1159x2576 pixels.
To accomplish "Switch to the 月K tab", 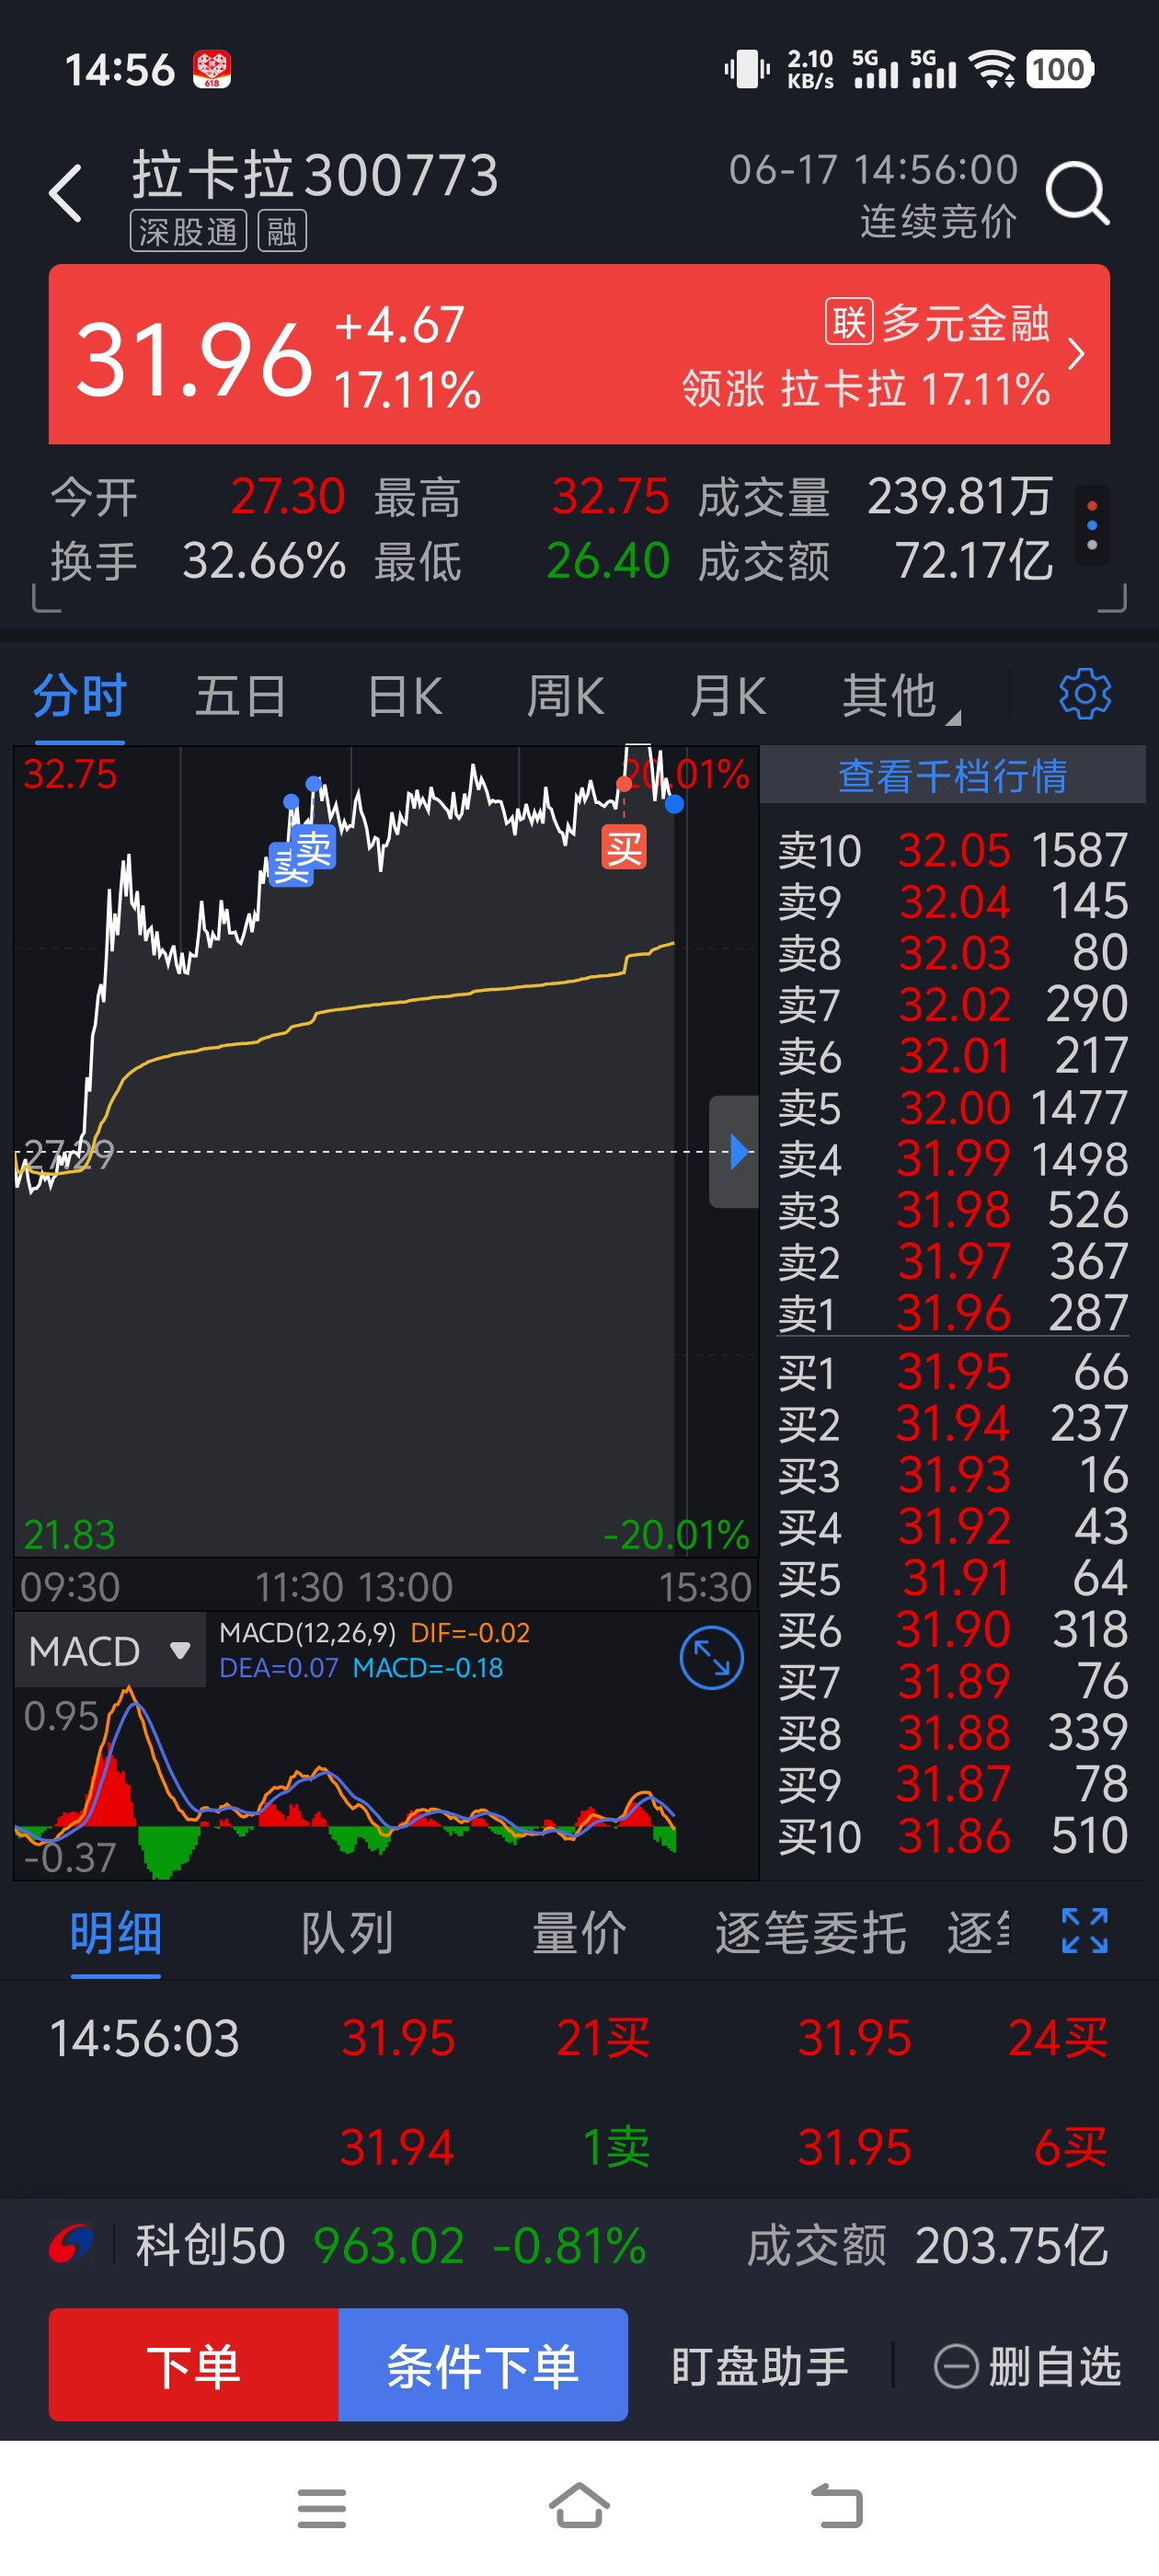I will [x=727, y=695].
